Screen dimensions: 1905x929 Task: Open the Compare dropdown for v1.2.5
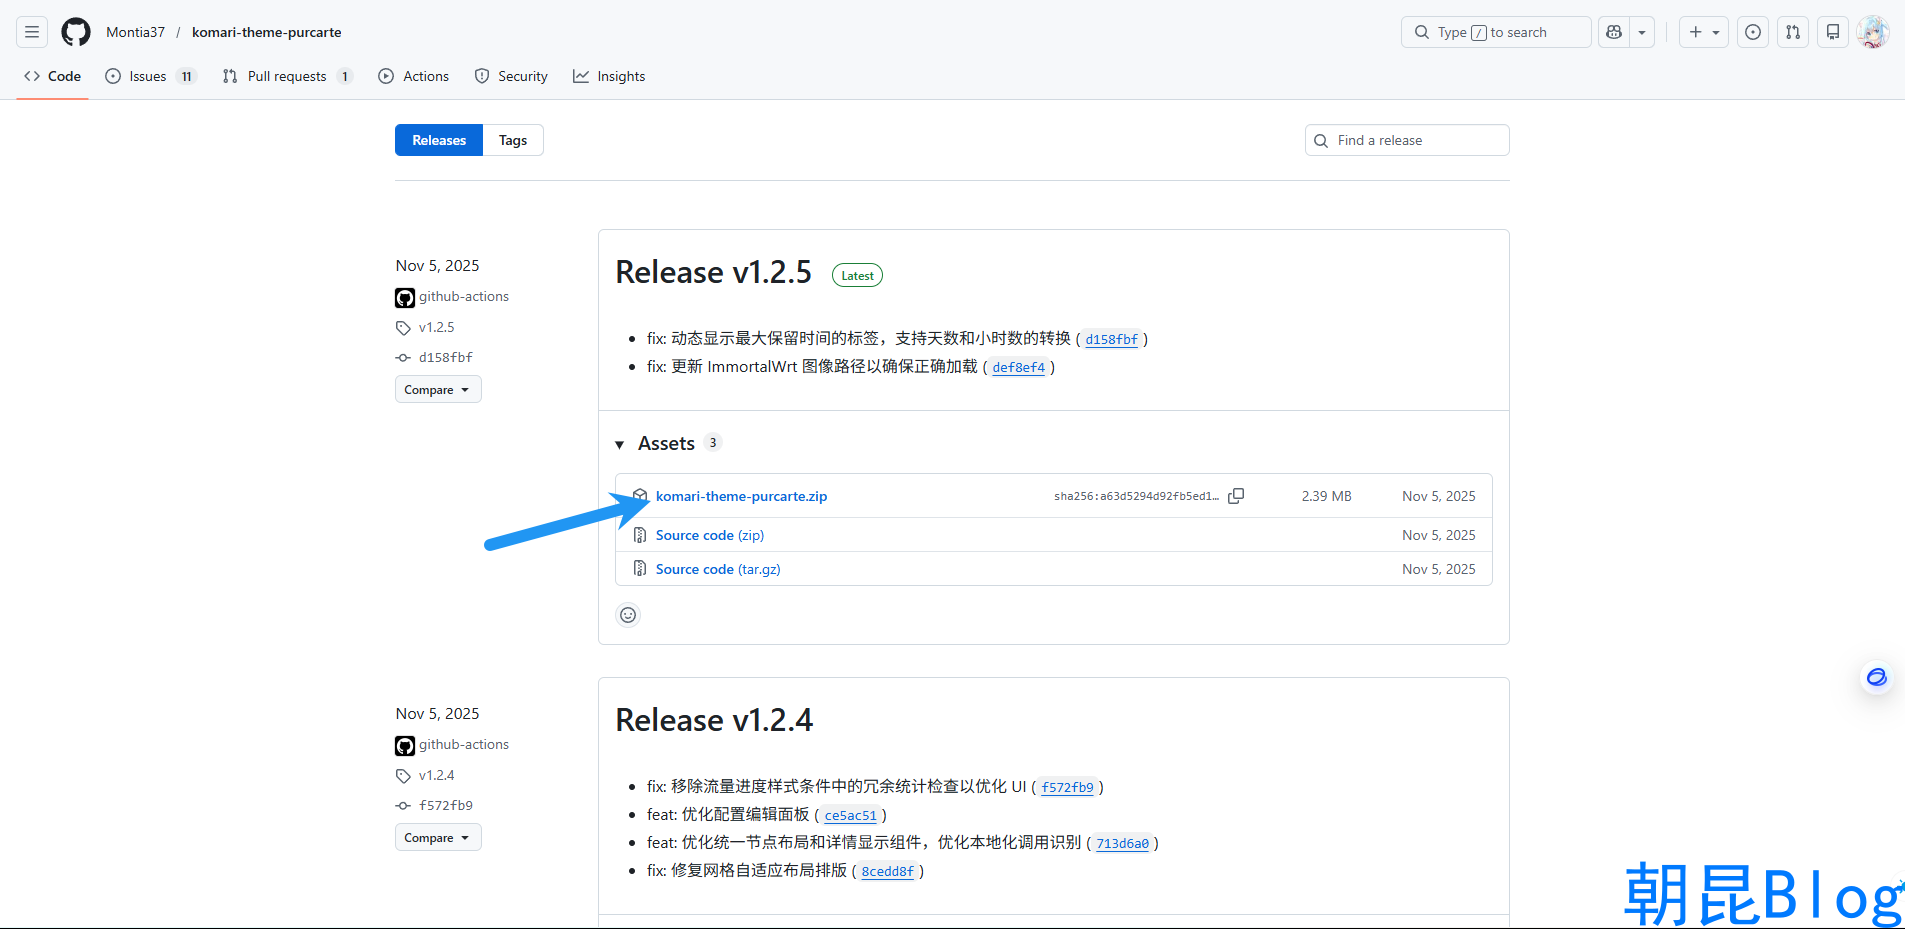438,389
